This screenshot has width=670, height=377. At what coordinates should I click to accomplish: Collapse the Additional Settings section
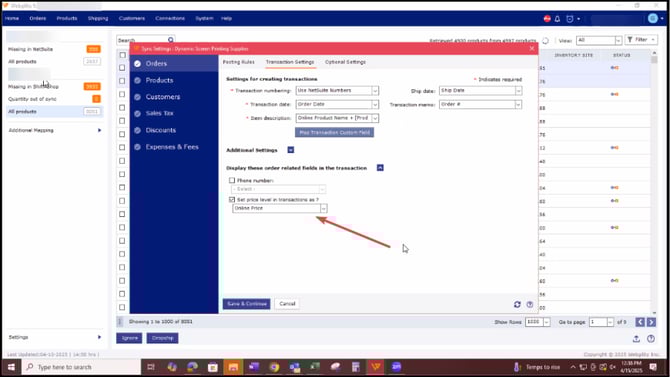coord(291,150)
